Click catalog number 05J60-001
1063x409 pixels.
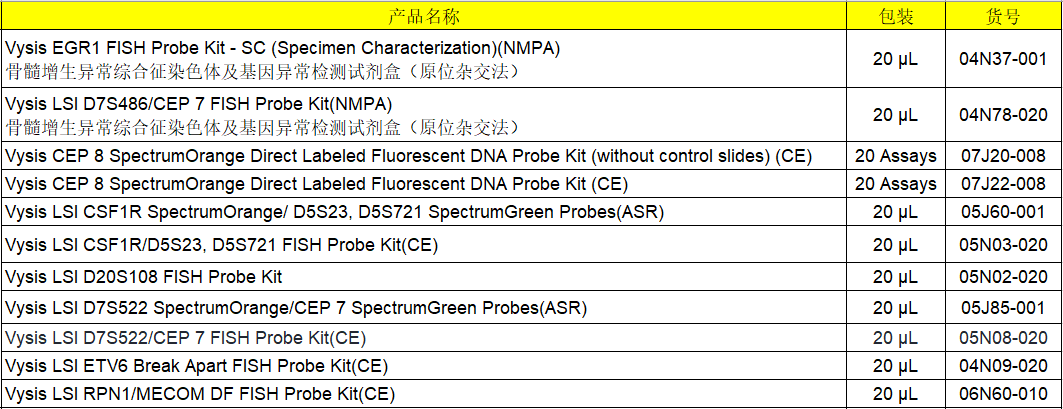click(1003, 212)
